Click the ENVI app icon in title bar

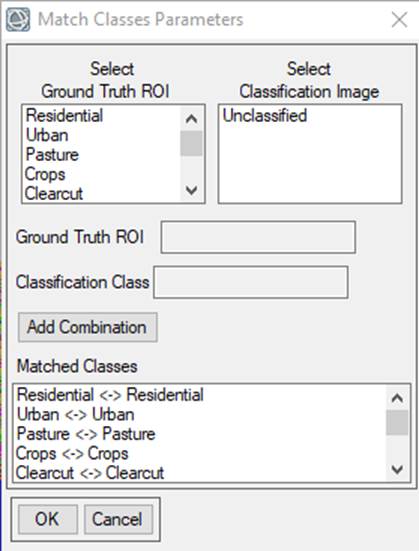click(x=18, y=20)
